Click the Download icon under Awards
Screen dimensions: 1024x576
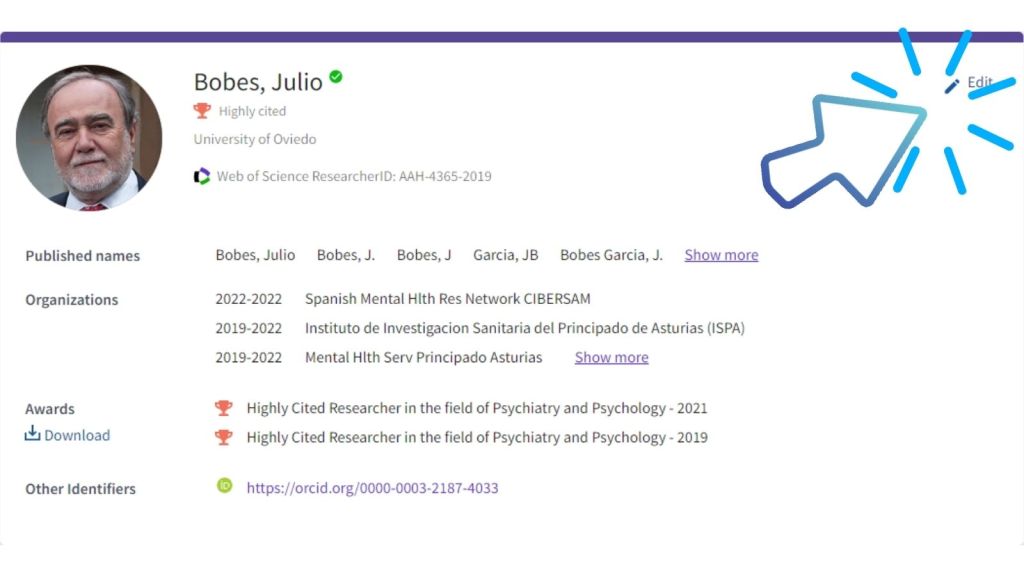click(33, 434)
